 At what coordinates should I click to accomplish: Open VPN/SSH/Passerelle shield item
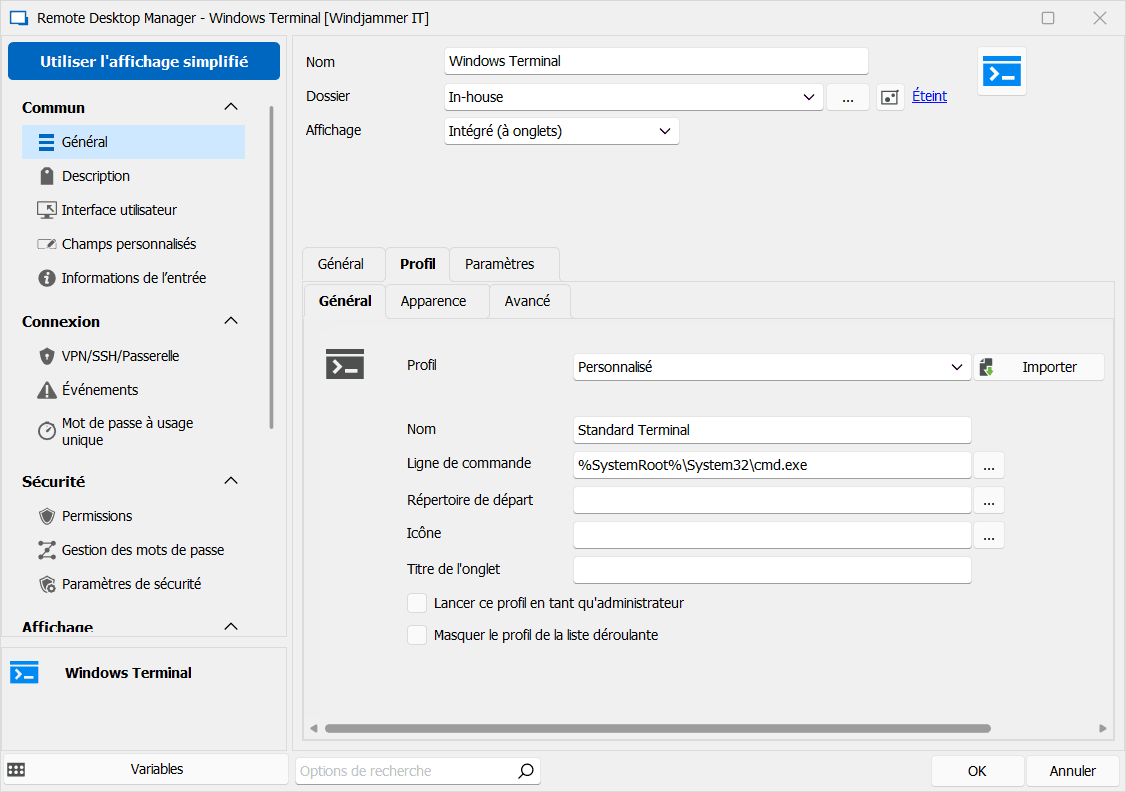(120, 356)
